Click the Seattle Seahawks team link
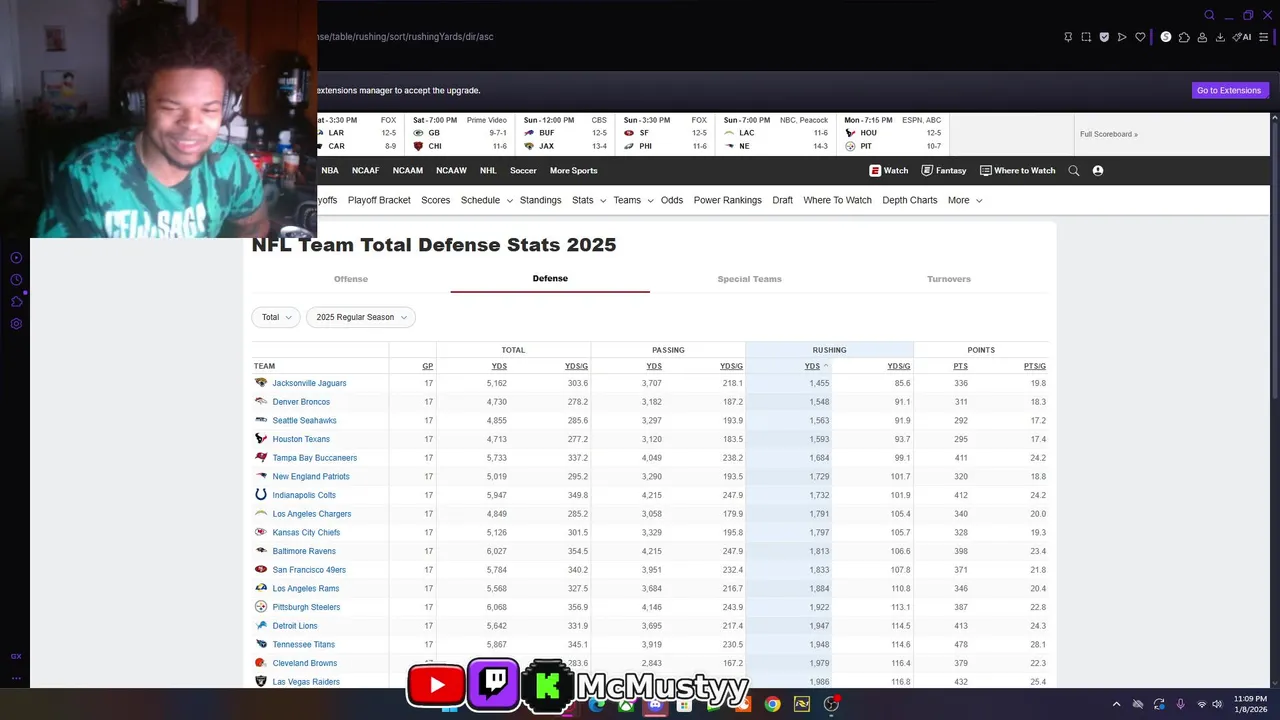The height and width of the screenshot is (720, 1280). [x=304, y=421]
